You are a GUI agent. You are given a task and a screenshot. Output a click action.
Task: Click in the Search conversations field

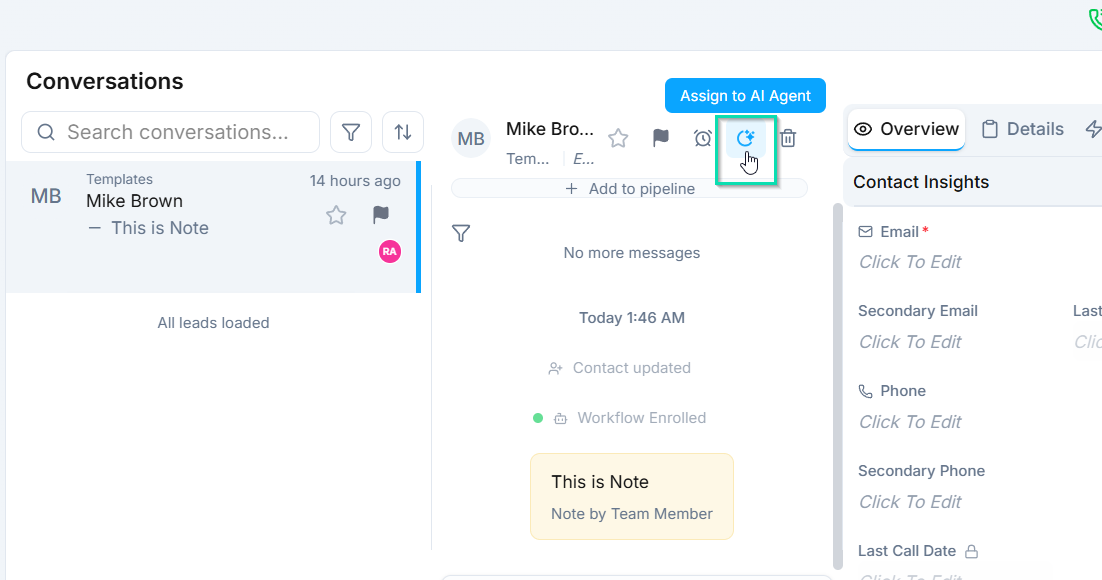coord(180,132)
